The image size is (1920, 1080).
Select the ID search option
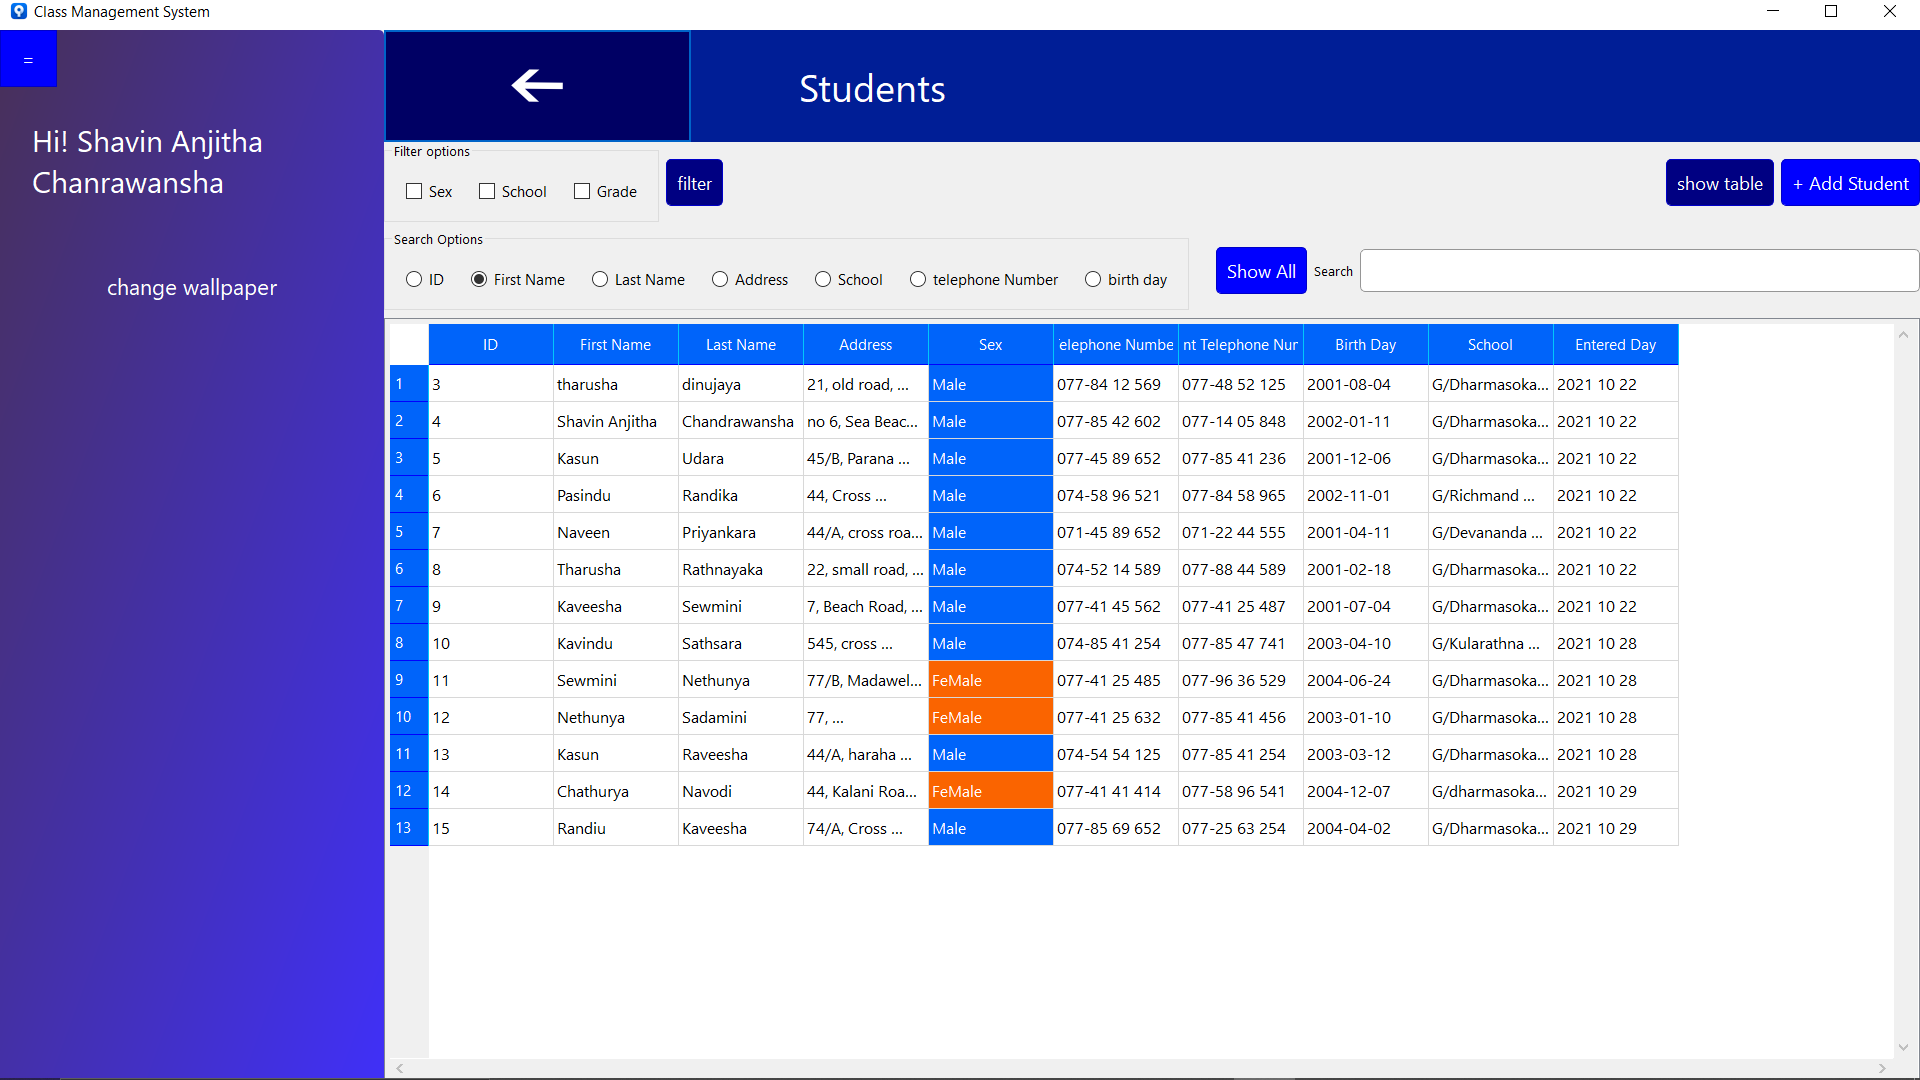click(413, 279)
